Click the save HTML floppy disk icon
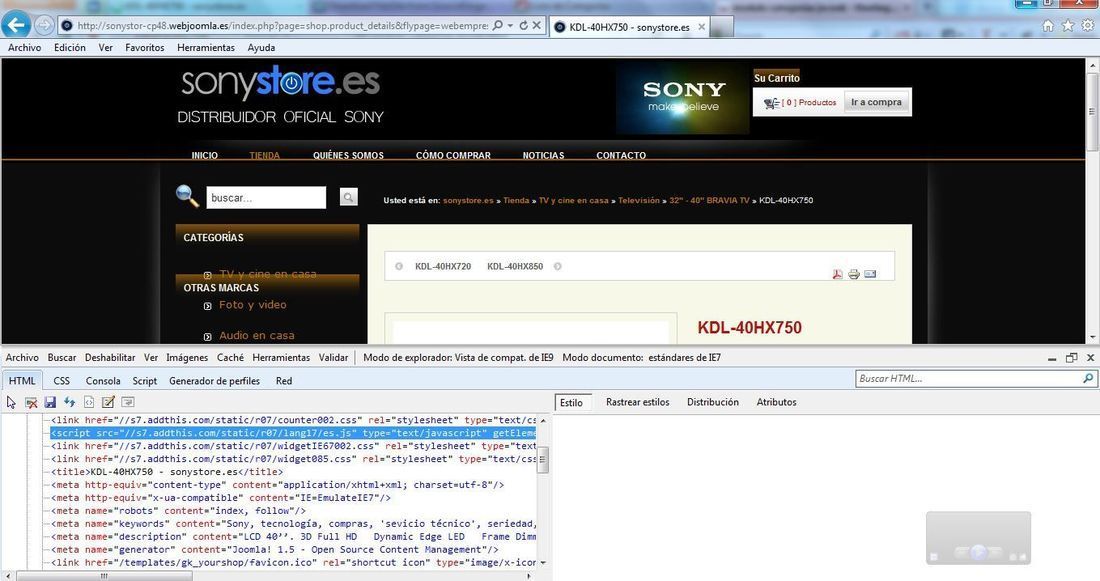The image size is (1100, 581). point(50,402)
